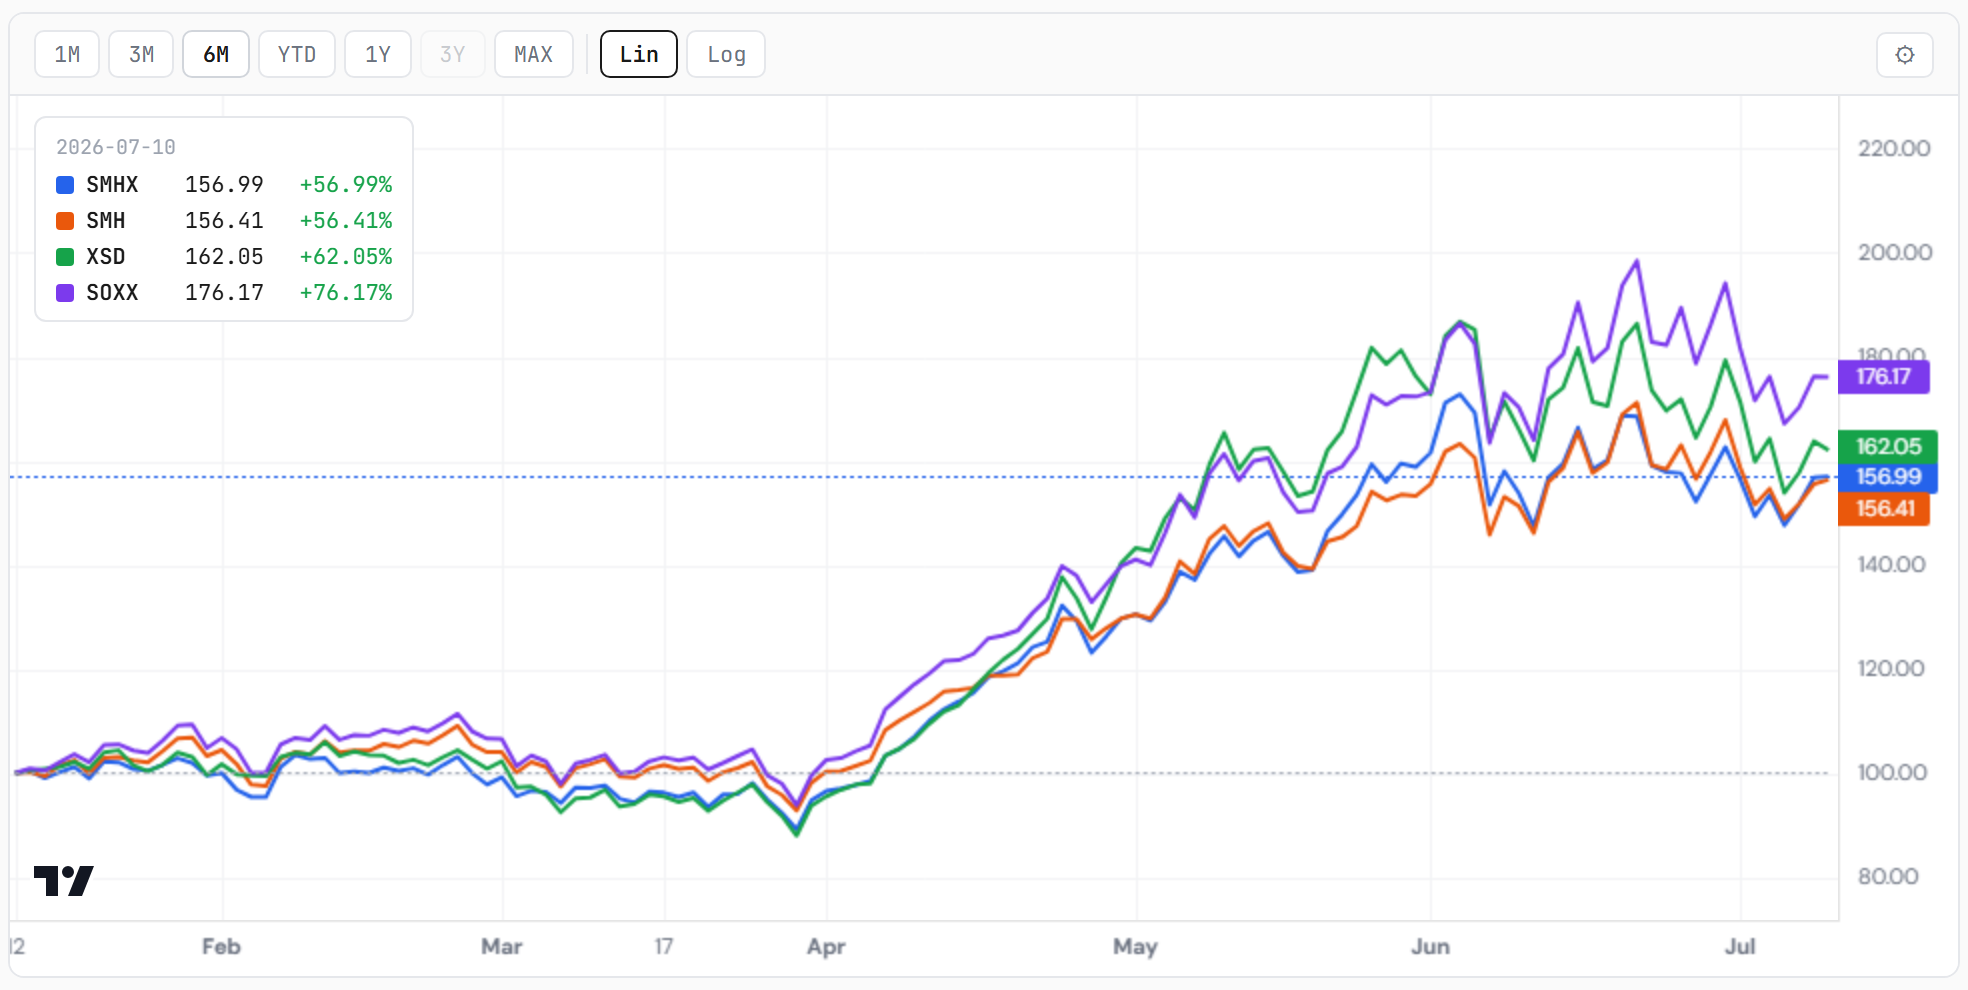Image resolution: width=1968 pixels, height=990 pixels.
Task: Click the orange SMH color swatch
Action: [x=65, y=221]
